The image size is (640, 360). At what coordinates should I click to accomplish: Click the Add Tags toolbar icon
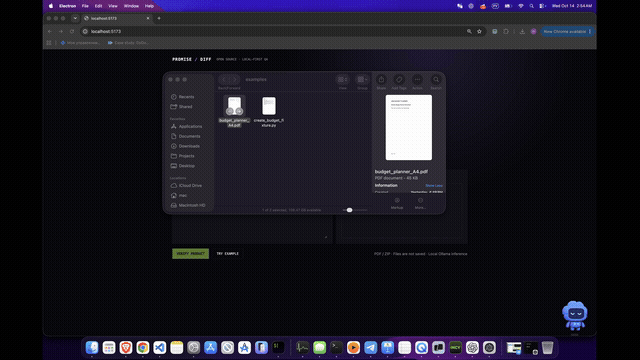click(399, 80)
